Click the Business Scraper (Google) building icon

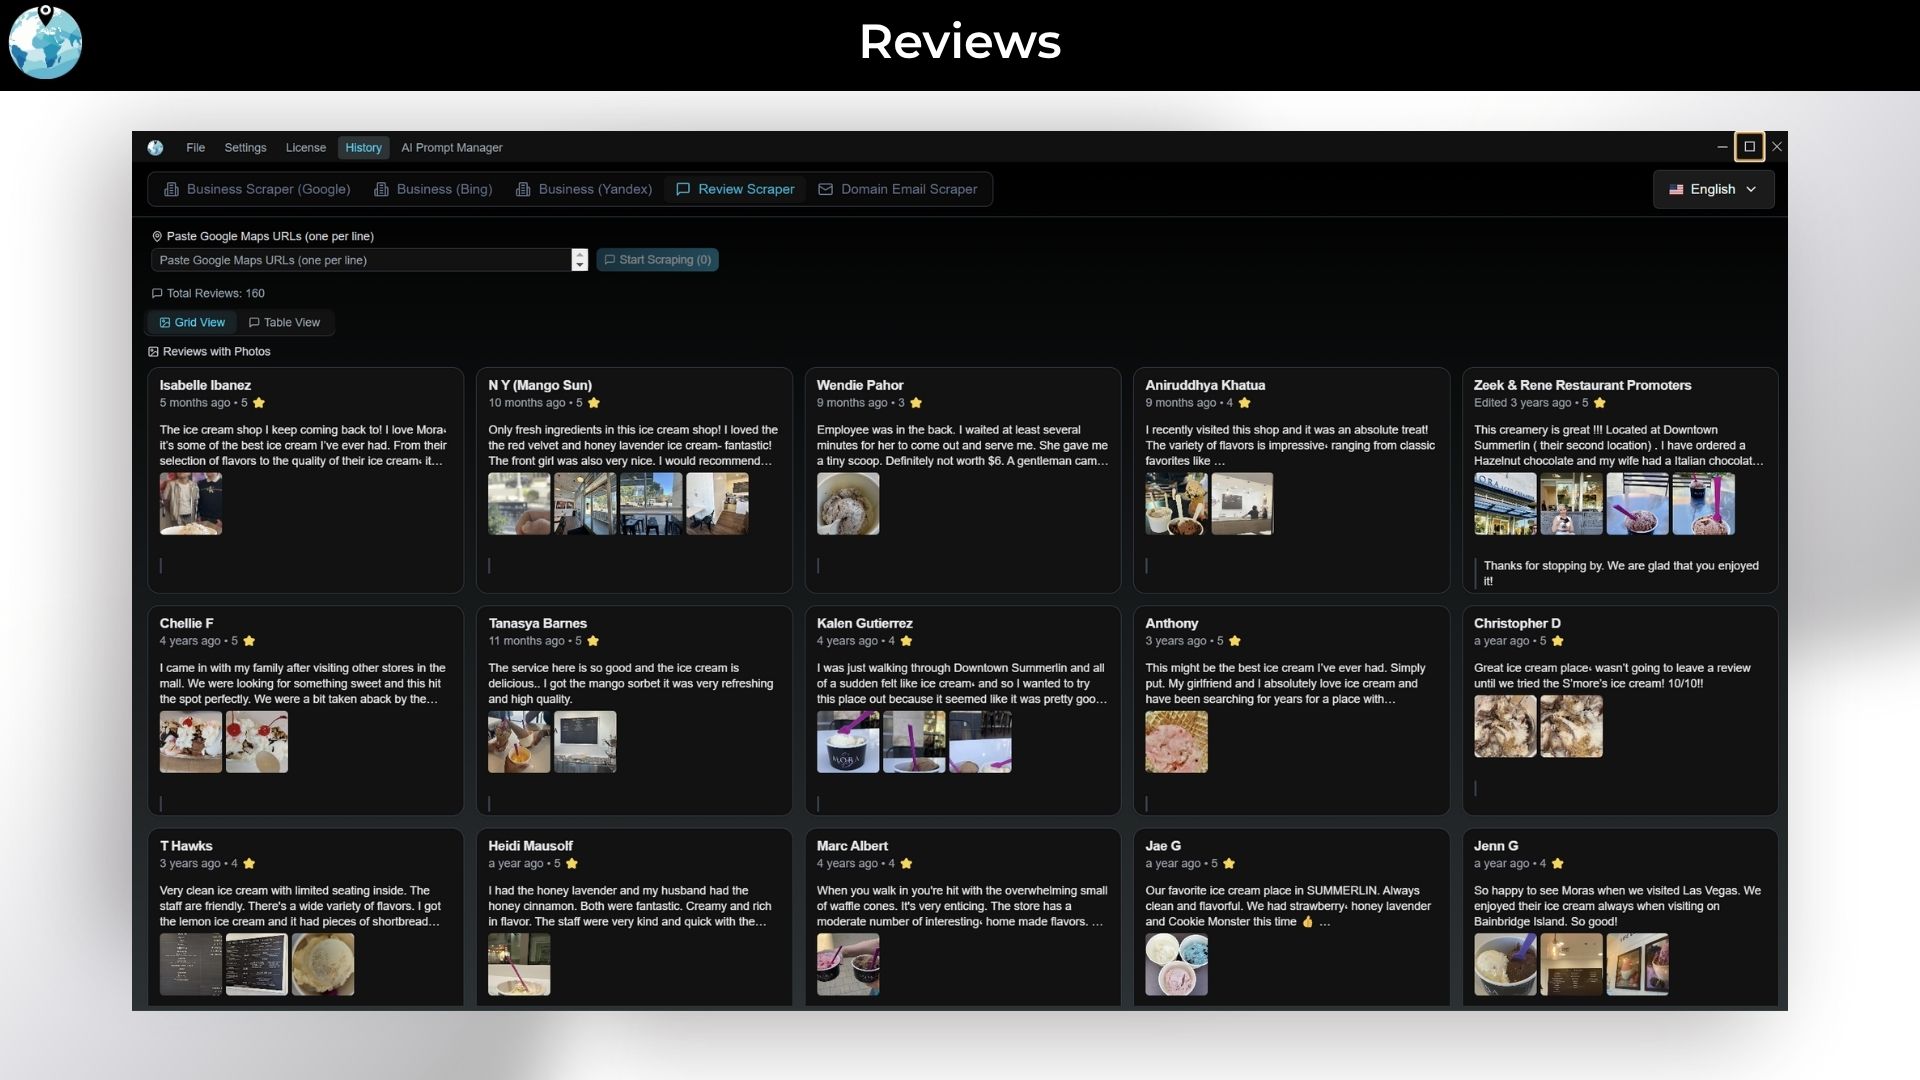[x=172, y=189]
